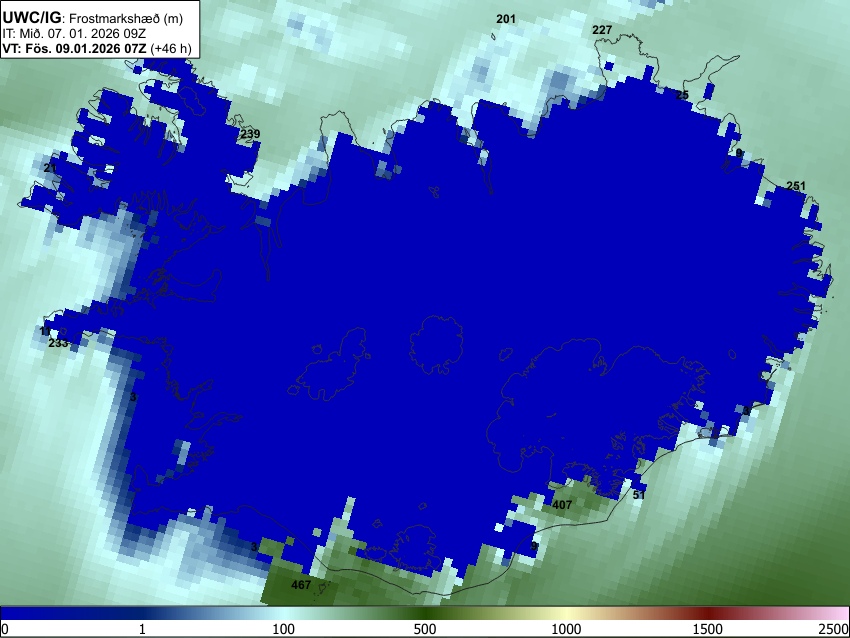850x638 pixels.
Task: Click the color scale label 1
Action: pyautogui.click(x=142, y=629)
